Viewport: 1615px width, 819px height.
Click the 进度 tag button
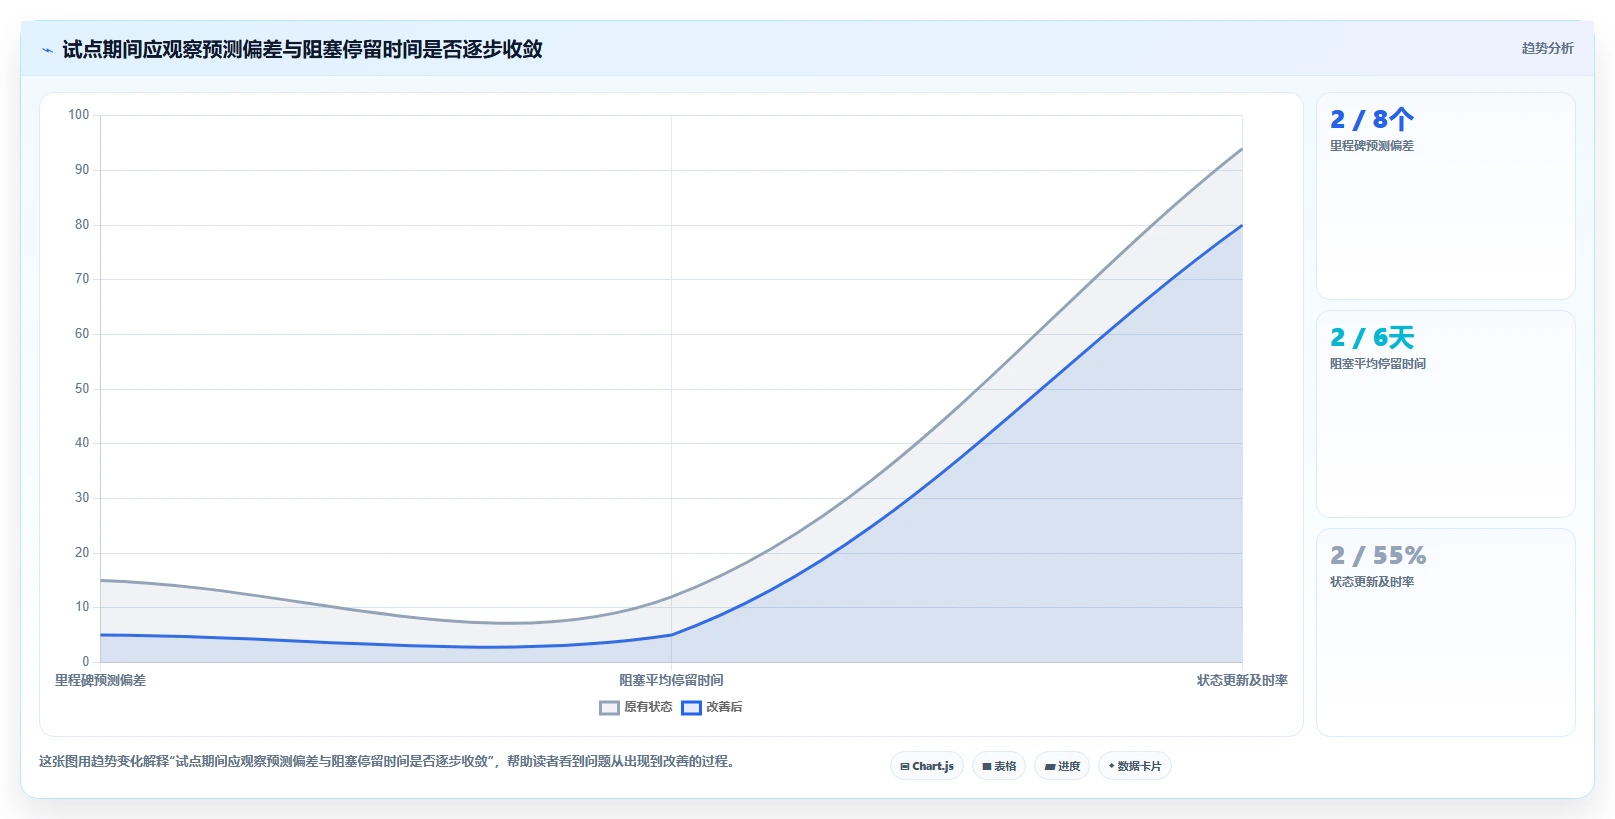1062,766
